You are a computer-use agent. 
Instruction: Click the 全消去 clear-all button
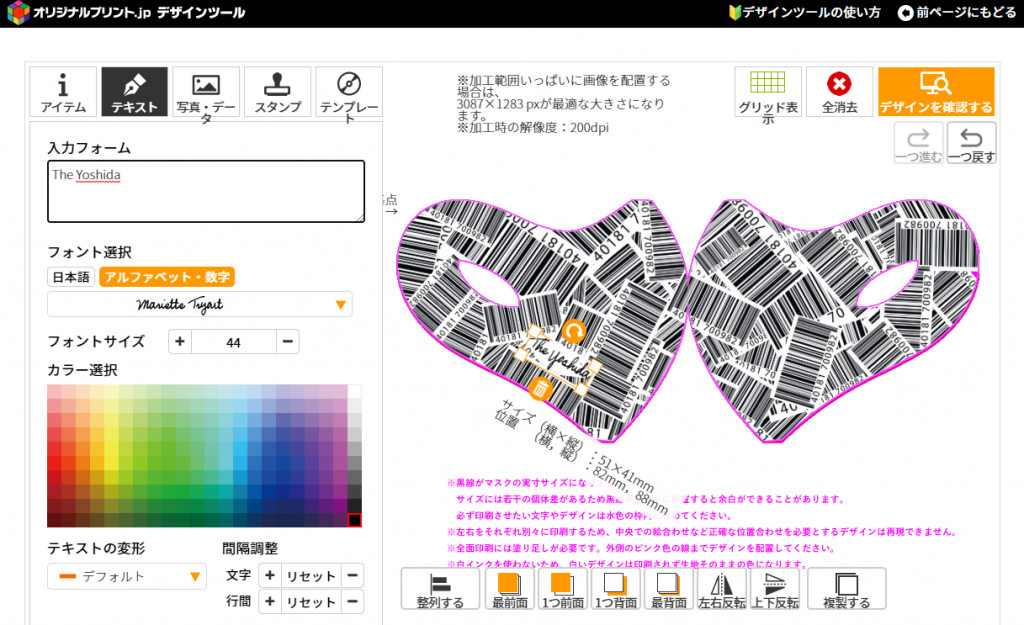[839, 91]
